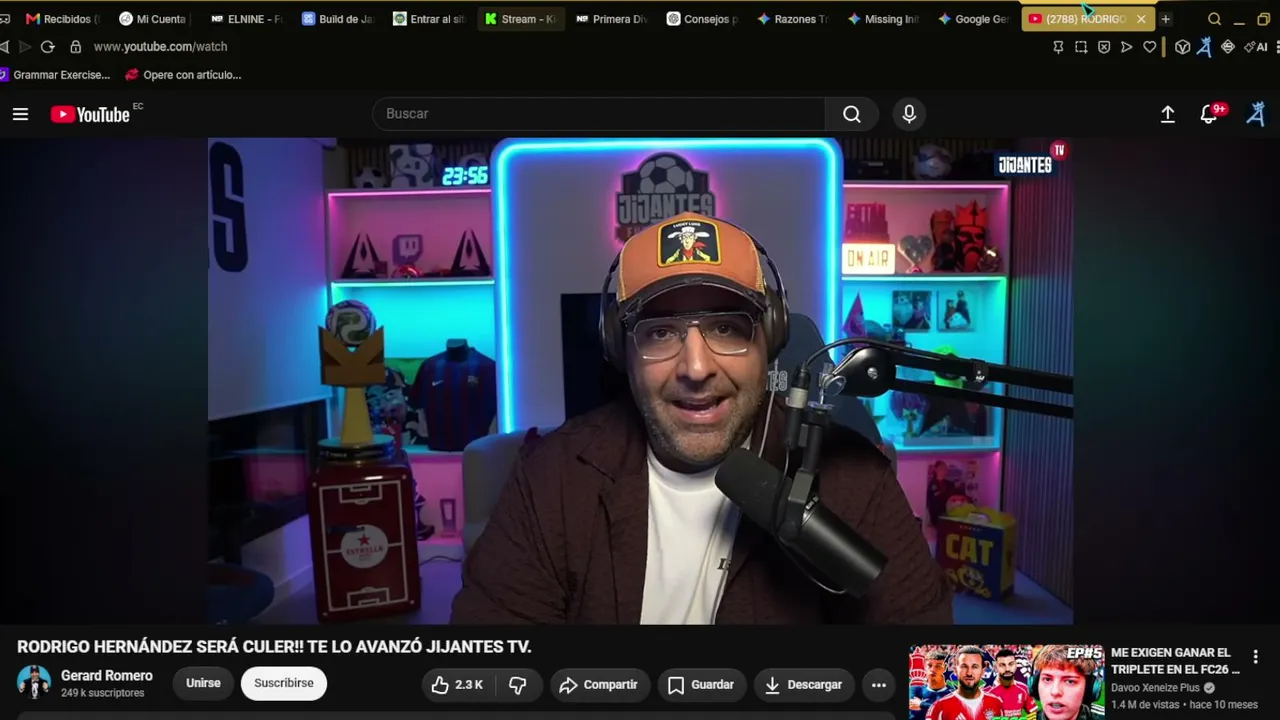Open 'ME EXIGEN GANAR EL TRIPLETE' video title
Screen dimensions: 1280x720
pos(1175,661)
